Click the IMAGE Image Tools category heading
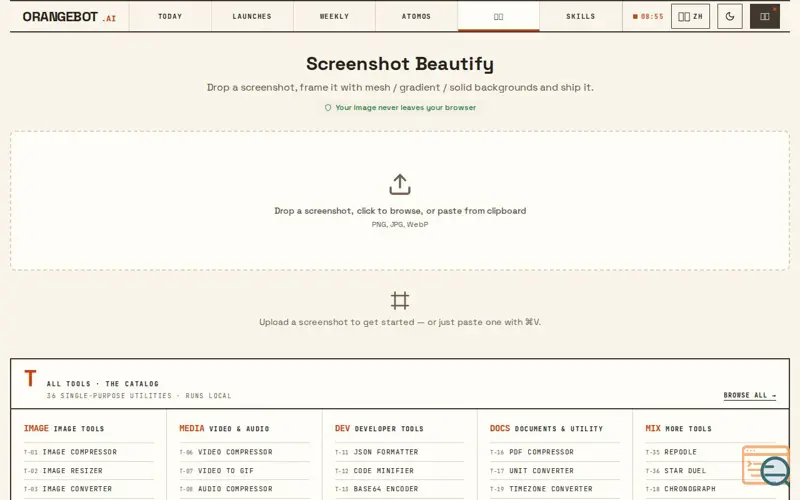800x500 pixels. click(x=64, y=429)
